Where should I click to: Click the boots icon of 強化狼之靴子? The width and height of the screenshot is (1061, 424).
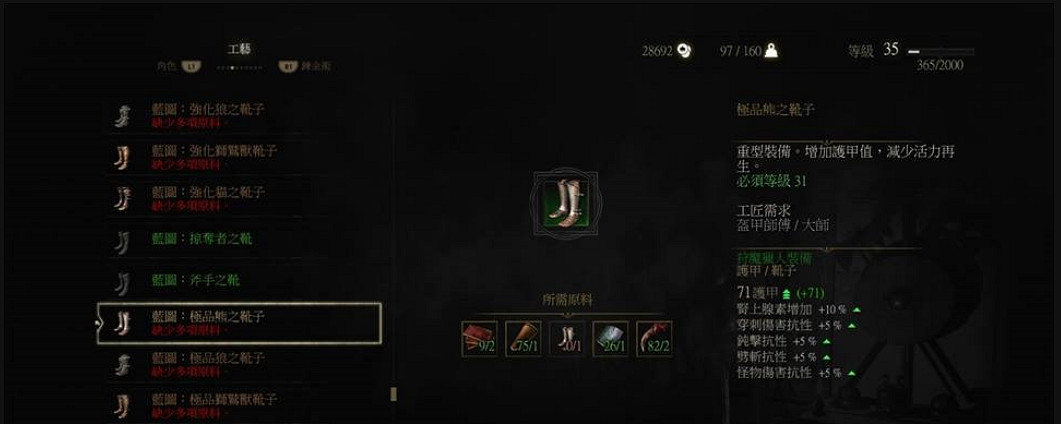coord(122,116)
